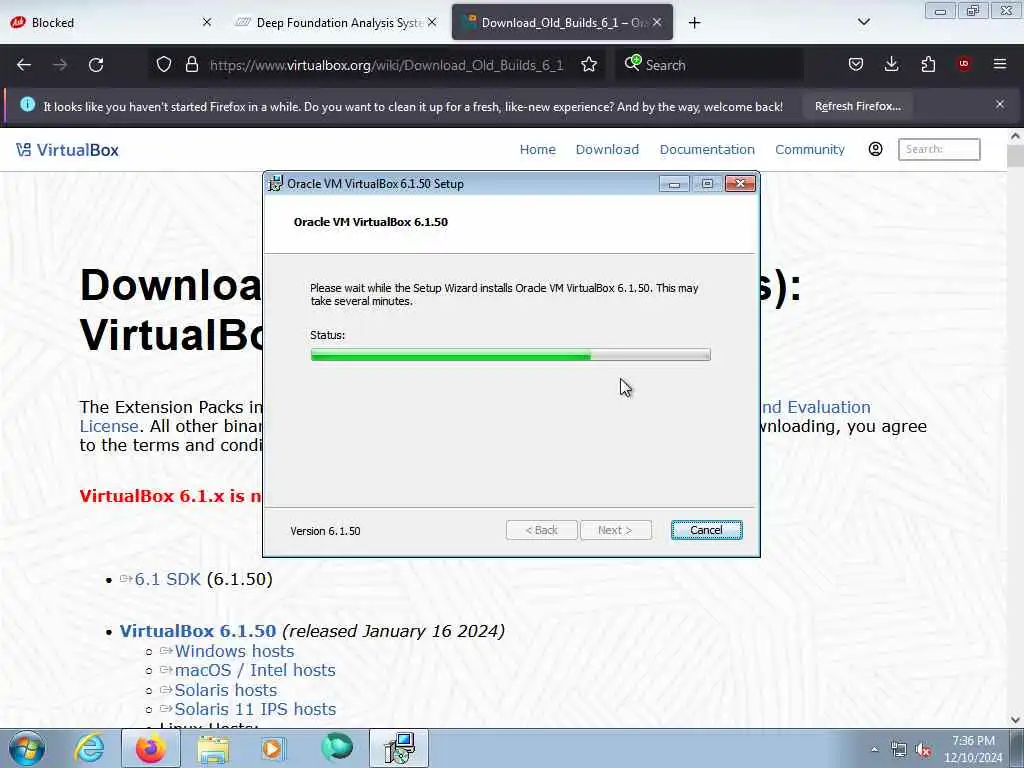Viewport: 1024px width, 768px height.
Task: Open the Solaris hosts link
Action: pos(225,690)
